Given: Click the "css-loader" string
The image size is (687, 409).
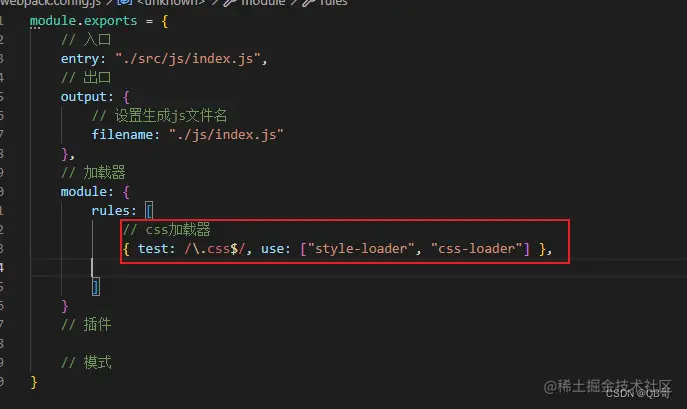Looking at the screenshot, I should (477, 249).
